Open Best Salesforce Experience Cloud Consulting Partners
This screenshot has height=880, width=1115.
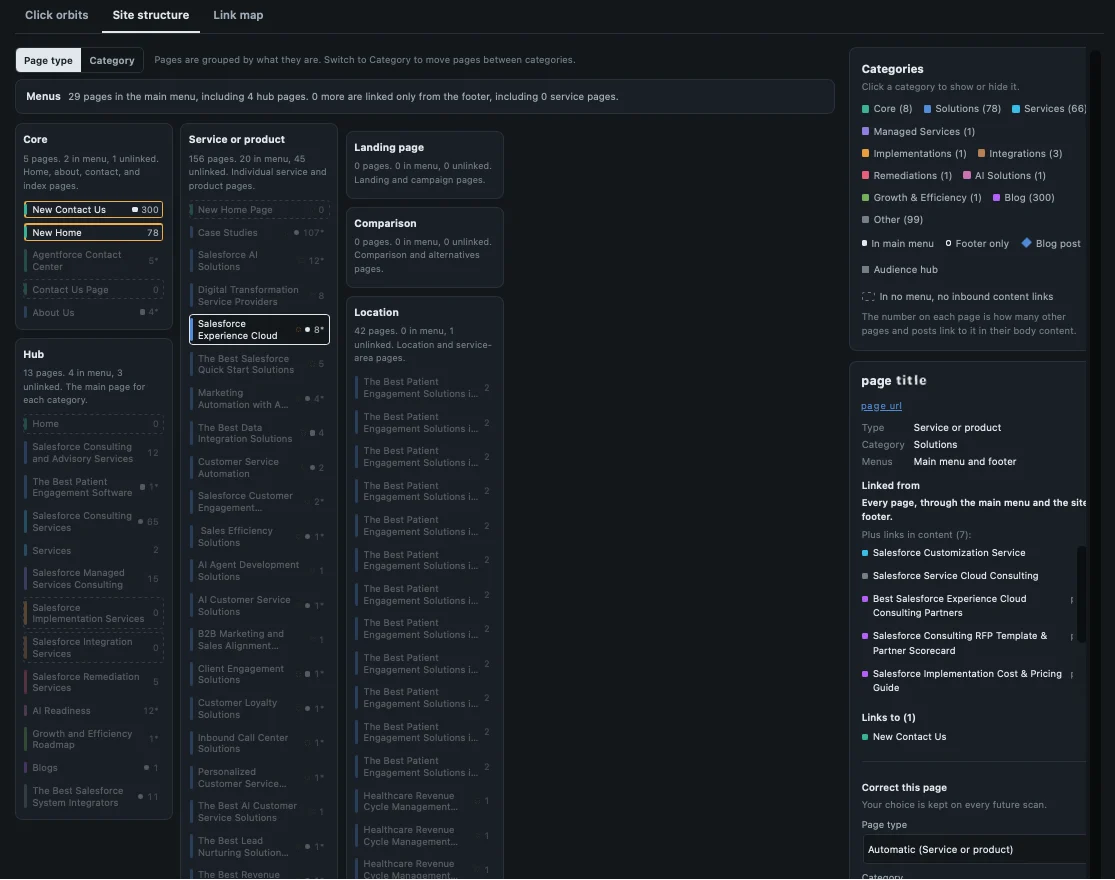[949, 606]
